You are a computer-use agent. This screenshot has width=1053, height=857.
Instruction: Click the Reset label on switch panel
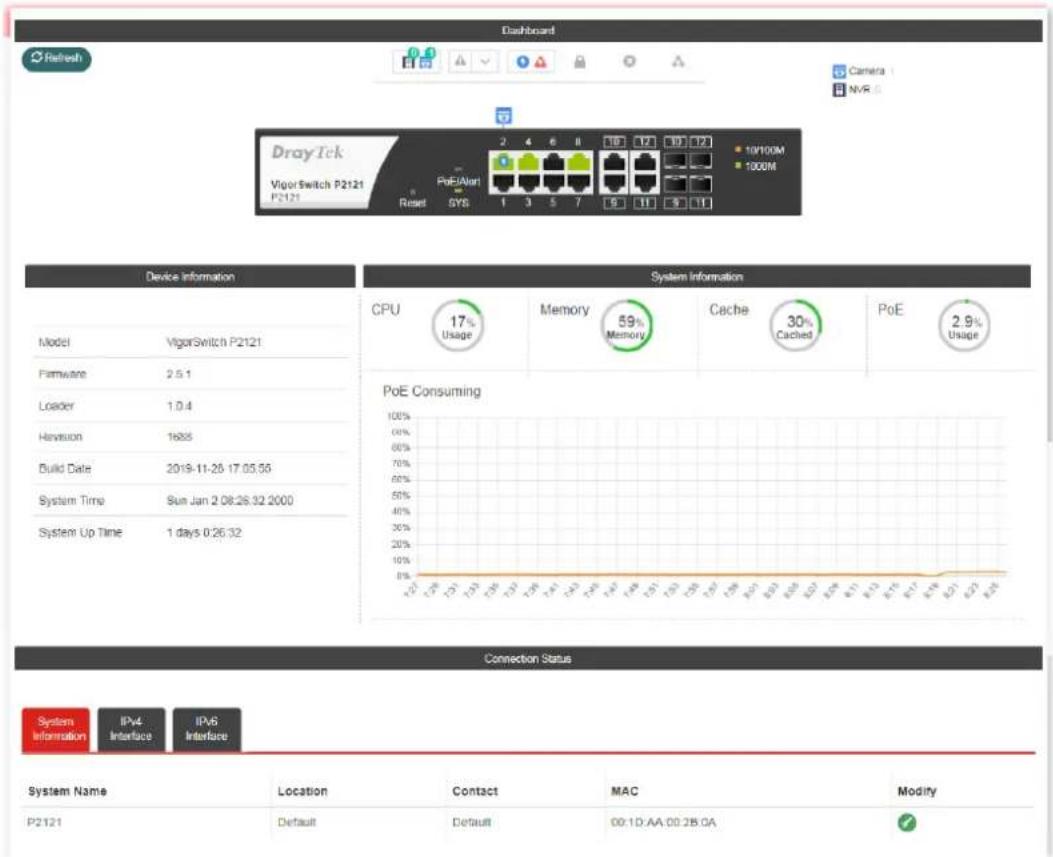pos(412,203)
